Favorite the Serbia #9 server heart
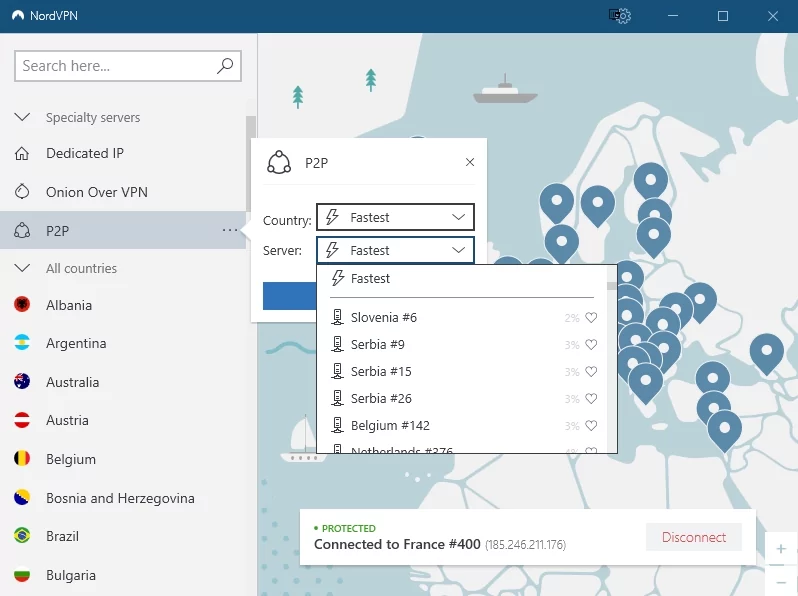The width and height of the screenshot is (798, 596). point(591,345)
